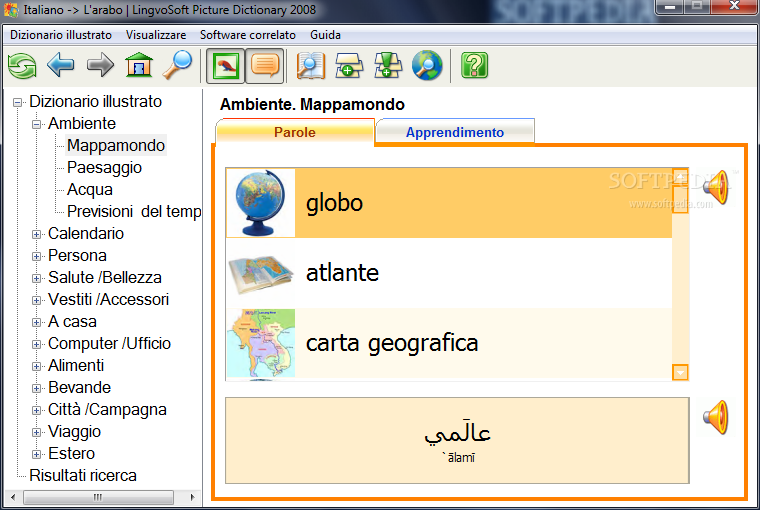The image size is (760, 510).
Task: Expand the Viaggio category
Action: 36,432
